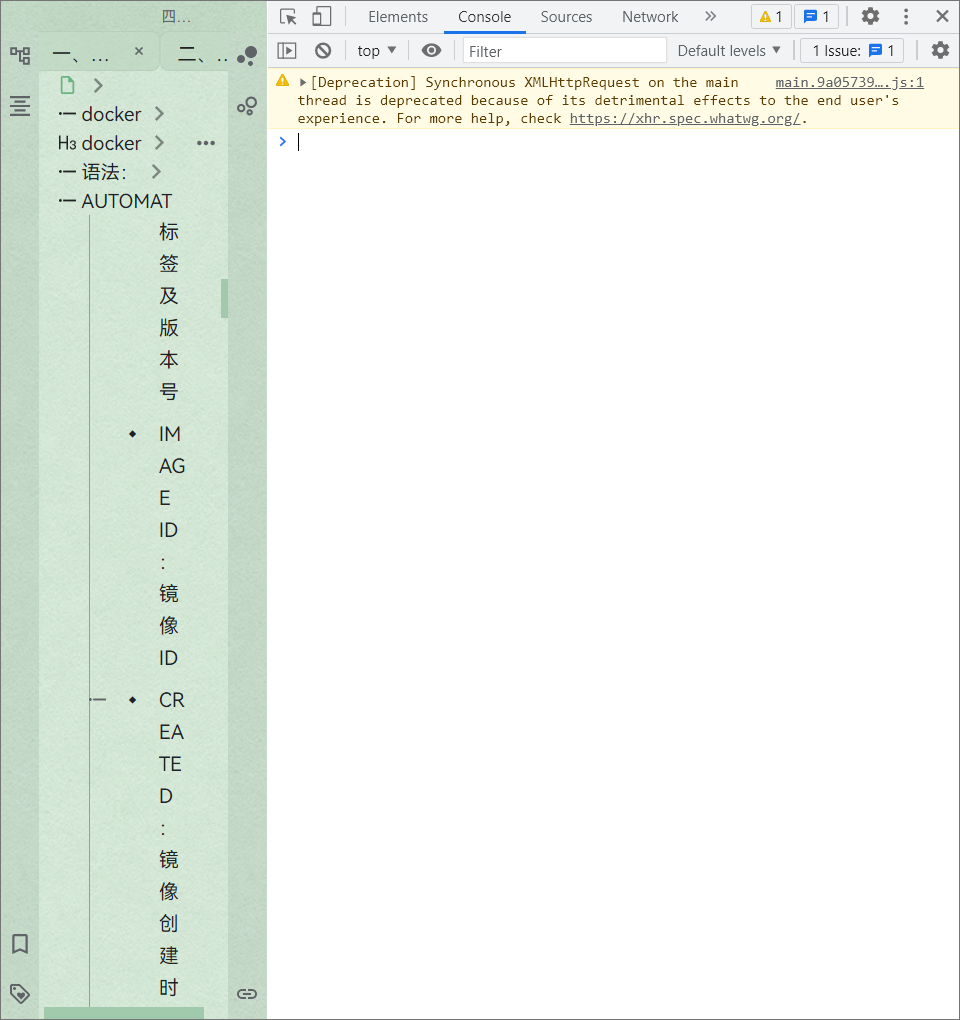Screen dimensions: 960x1020
Task: Open the graph view icon beside tabs
Action: tap(247, 56)
